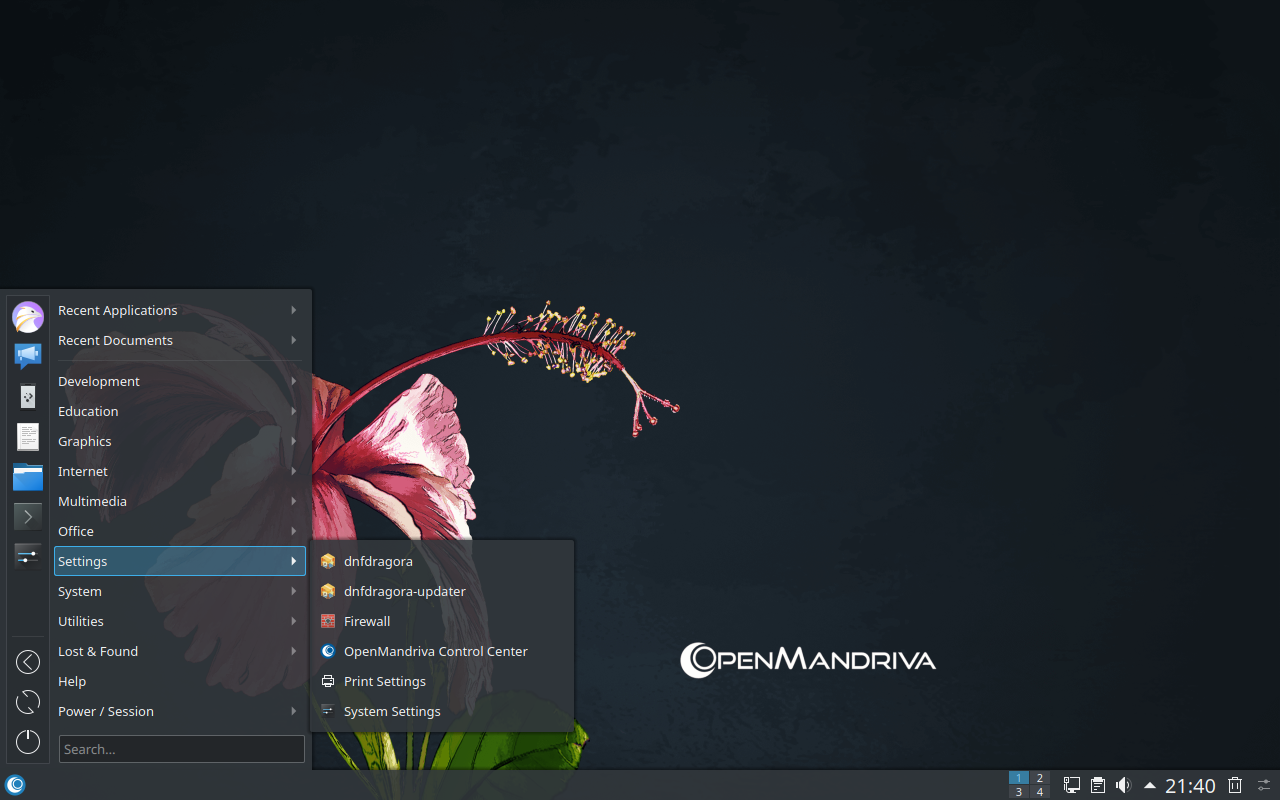Expand hidden system tray icons arrow
This screenshot has height=800, width=1280.
tap(1150, 785)
